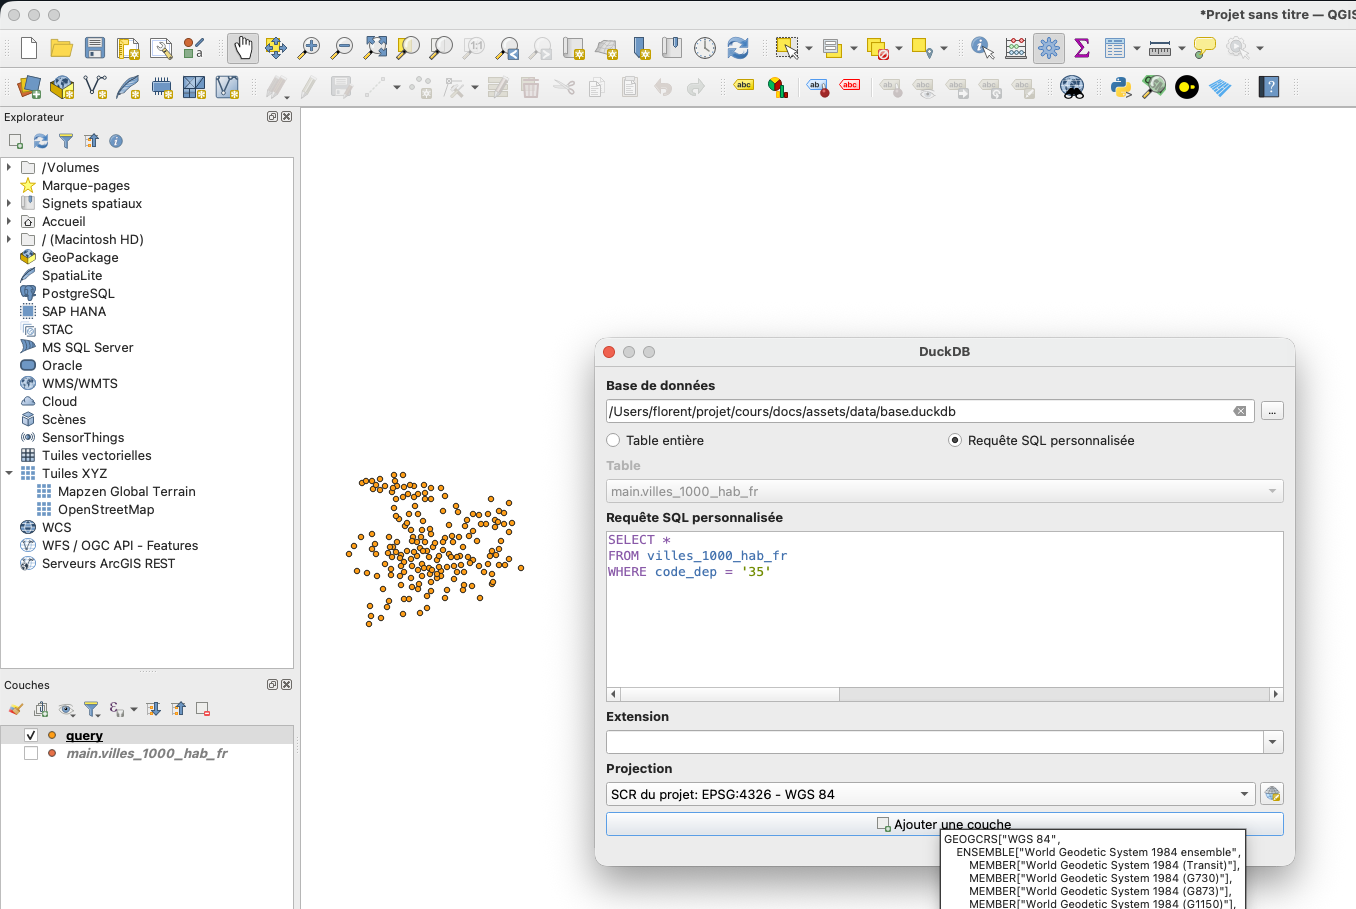The height and width of the screenshot is (909, 1356).
Task: Open a project using the folder icon
Action: (x=62, y=48)
